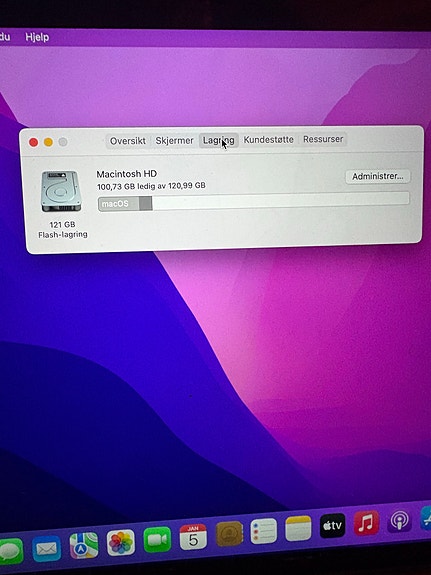Open Mail from the Dock
Image resolution: width=431 pixels, height=575 pixels.
(x=47, y=549)
